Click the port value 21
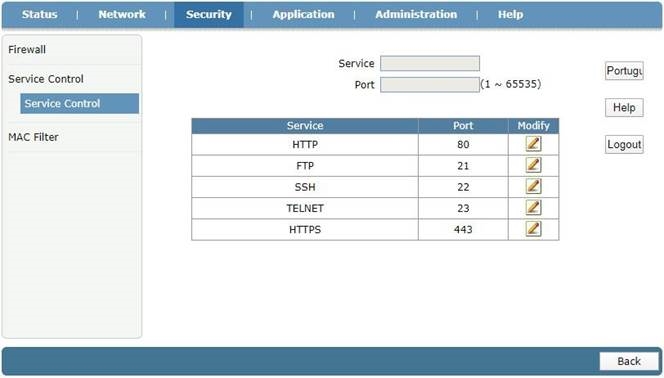The height and width of the screenshot is (378, 664). click(x=463, y=166)
